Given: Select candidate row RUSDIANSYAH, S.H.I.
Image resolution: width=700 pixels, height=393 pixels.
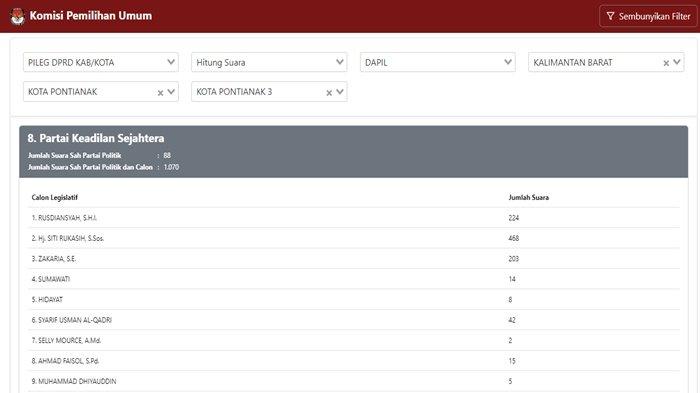Looking at the screenshot, I should coord(354,218).
